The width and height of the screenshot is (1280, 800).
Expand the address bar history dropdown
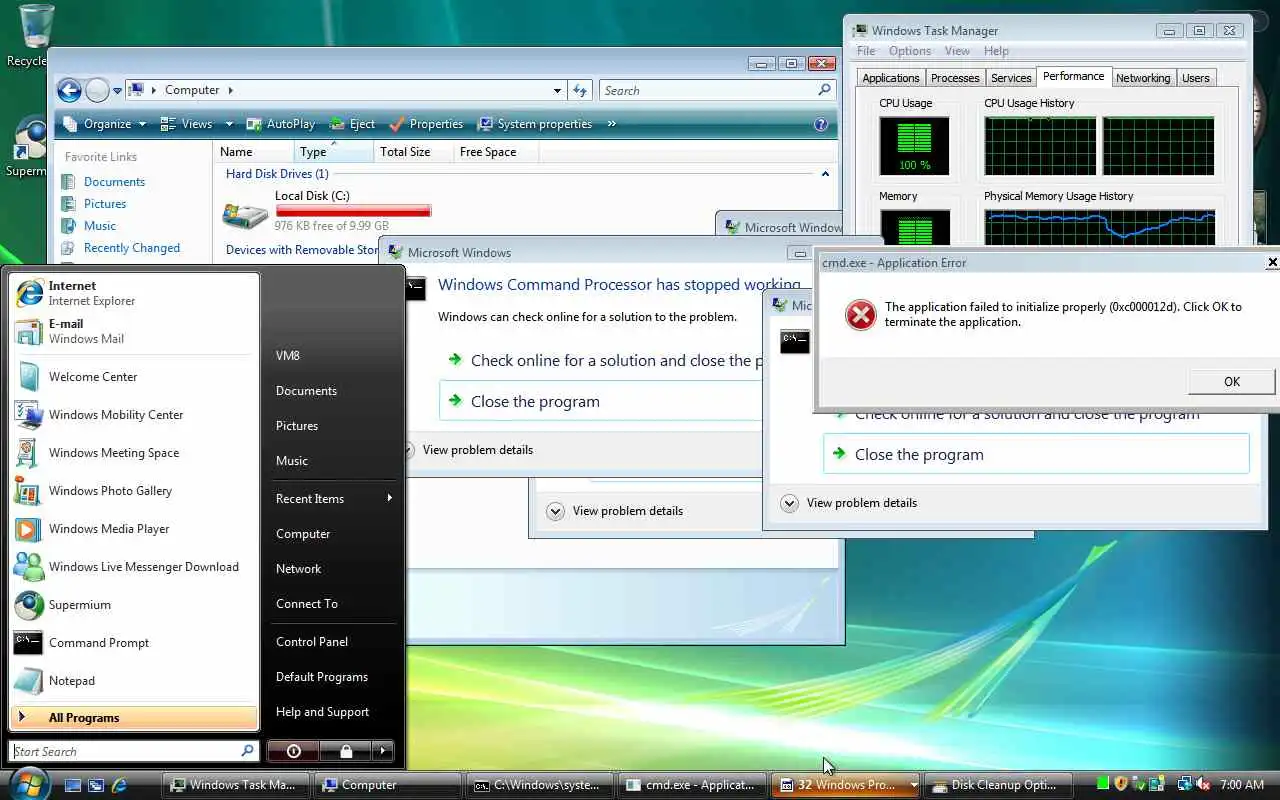pyautogui.click(x=557, y=90)
